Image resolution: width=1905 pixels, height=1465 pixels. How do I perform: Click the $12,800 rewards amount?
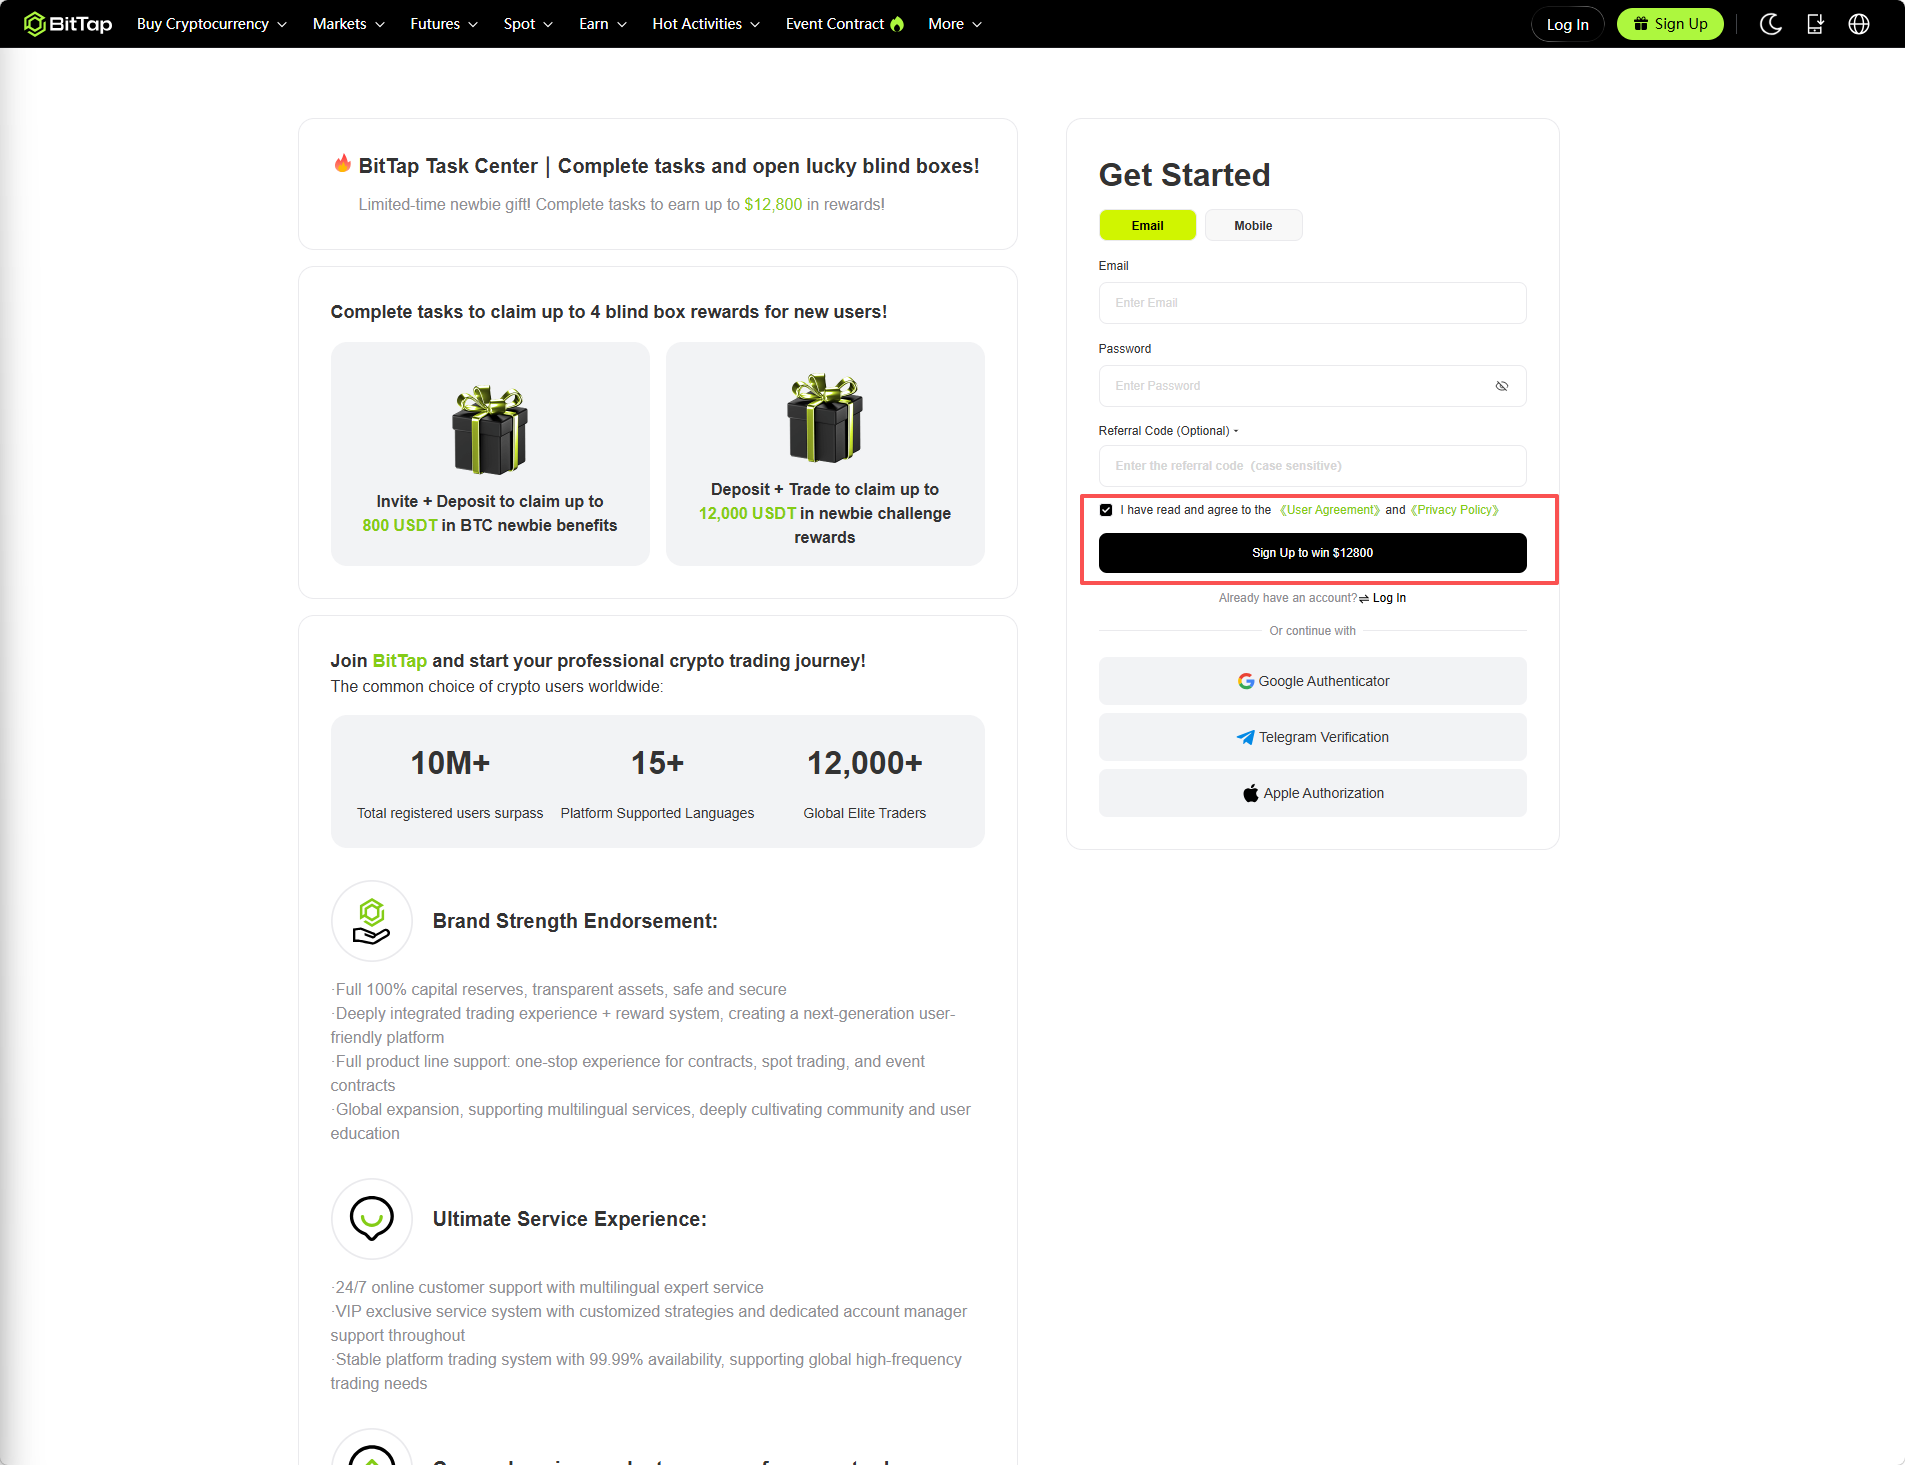click(x=773, y=204)
